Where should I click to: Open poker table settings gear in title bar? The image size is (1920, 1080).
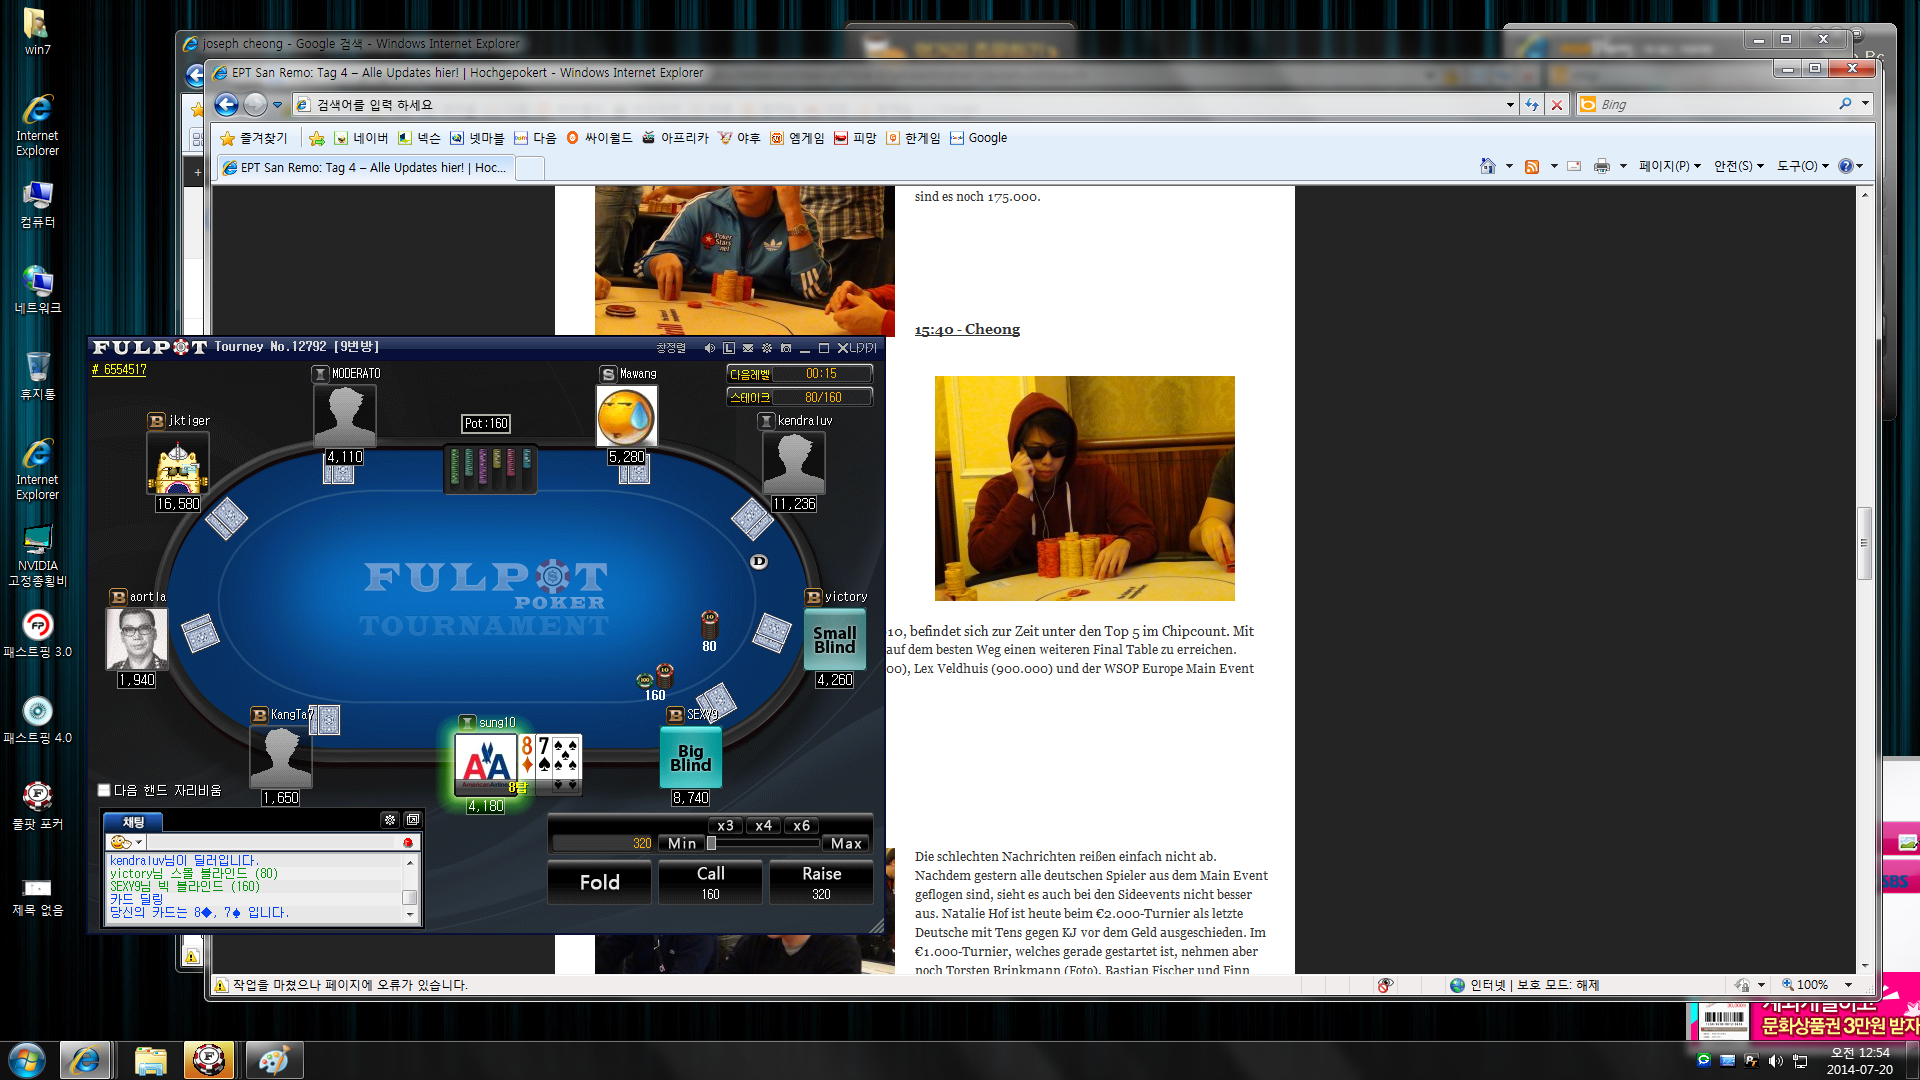click(767, 348)
